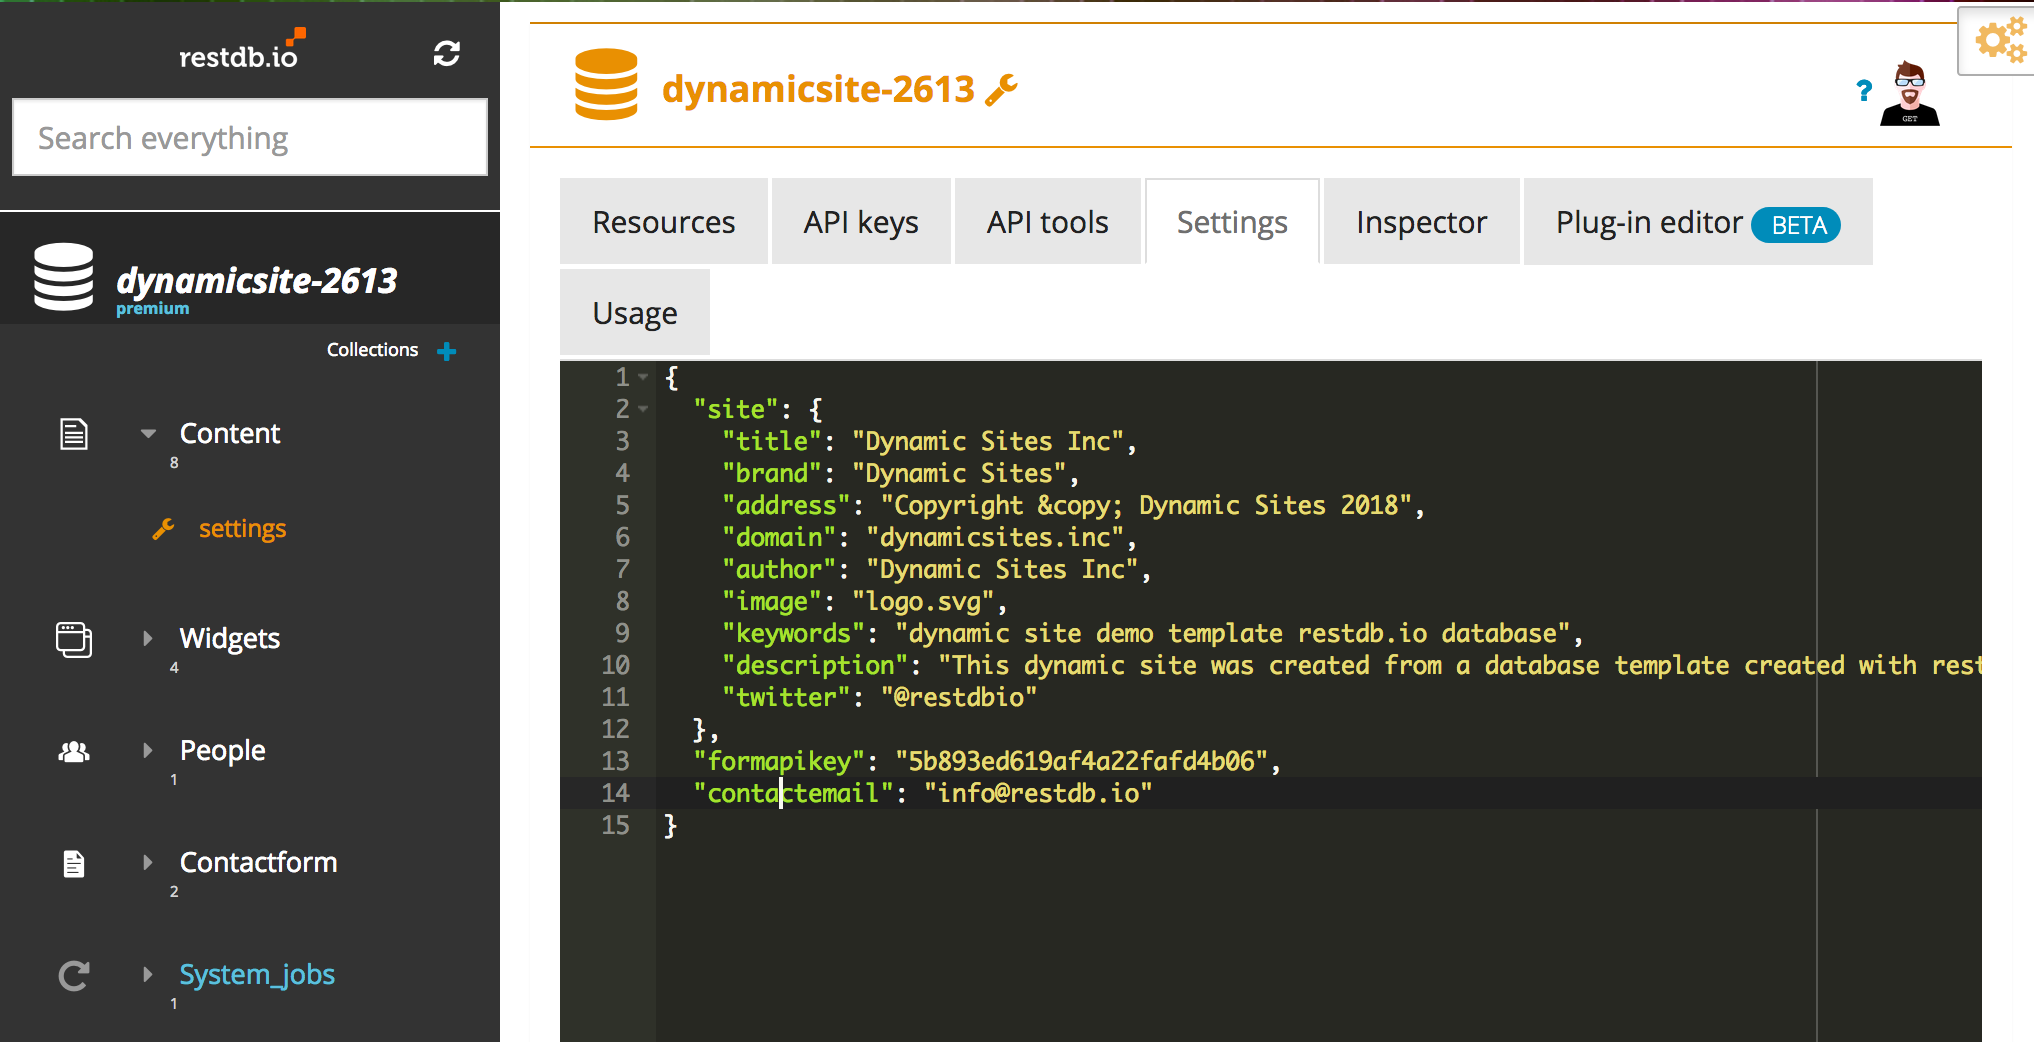Click the orange database icon in the header
The width and height of the screenshot is (2034, 1042).
[x=606, y=85]
